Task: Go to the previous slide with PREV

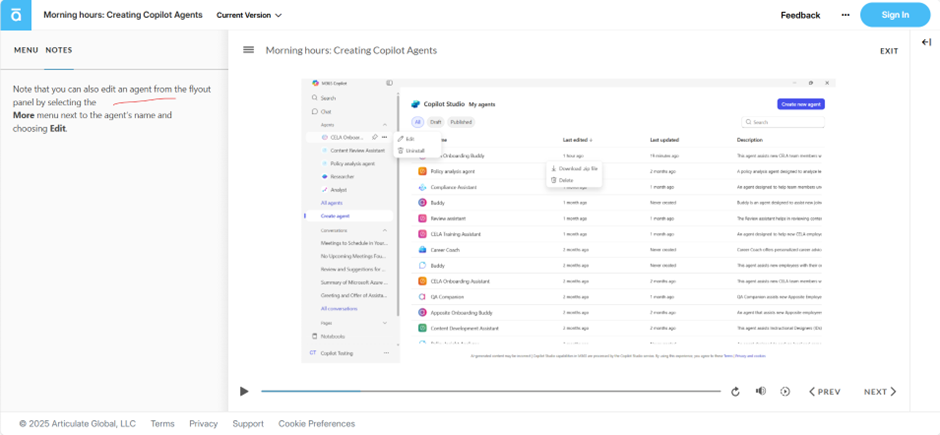Action: pyautogui.click(x=825, y=392)
